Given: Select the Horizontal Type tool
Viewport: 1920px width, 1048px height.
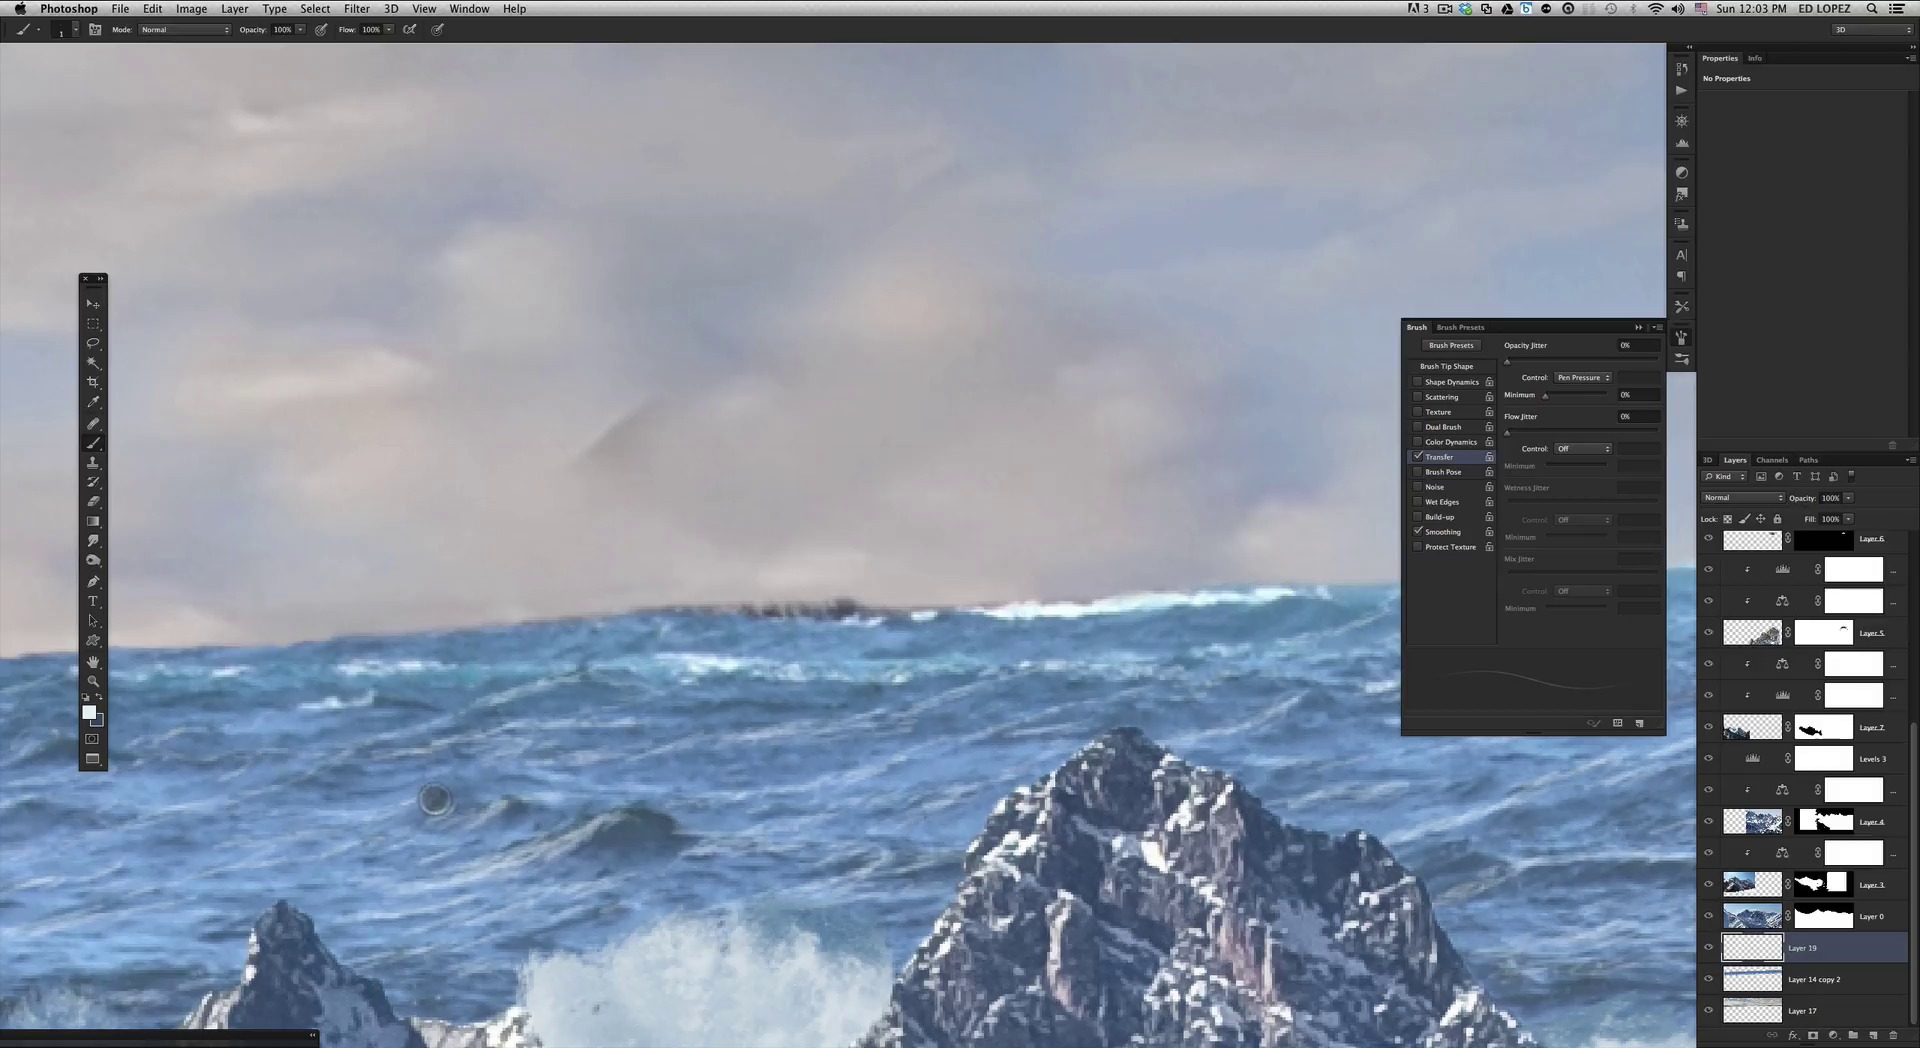Looking at the screenshot, I should (x=93, y=601).
